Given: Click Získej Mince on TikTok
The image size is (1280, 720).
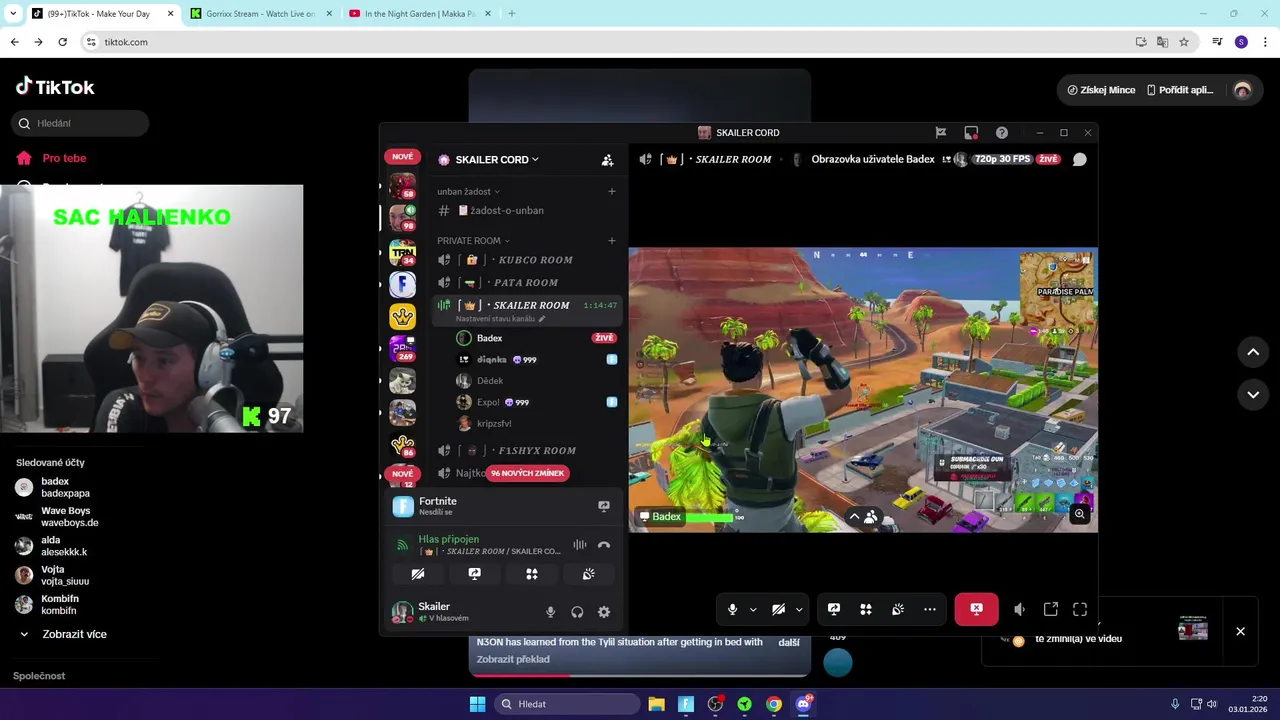Looking at the screenshot, I should (x=1101, y=90).
